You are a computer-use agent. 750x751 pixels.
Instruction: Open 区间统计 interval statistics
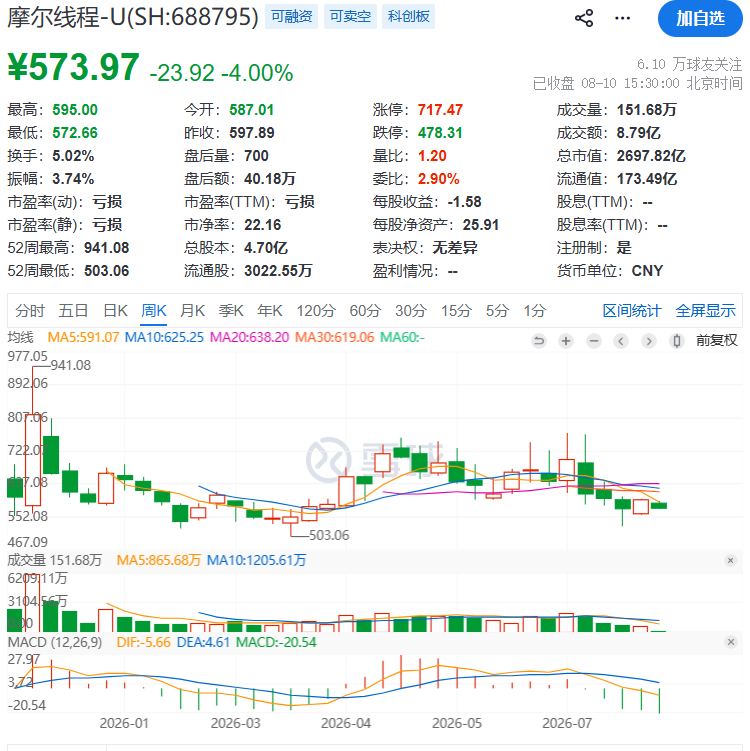pyautogui.click(x=632, y=310)
